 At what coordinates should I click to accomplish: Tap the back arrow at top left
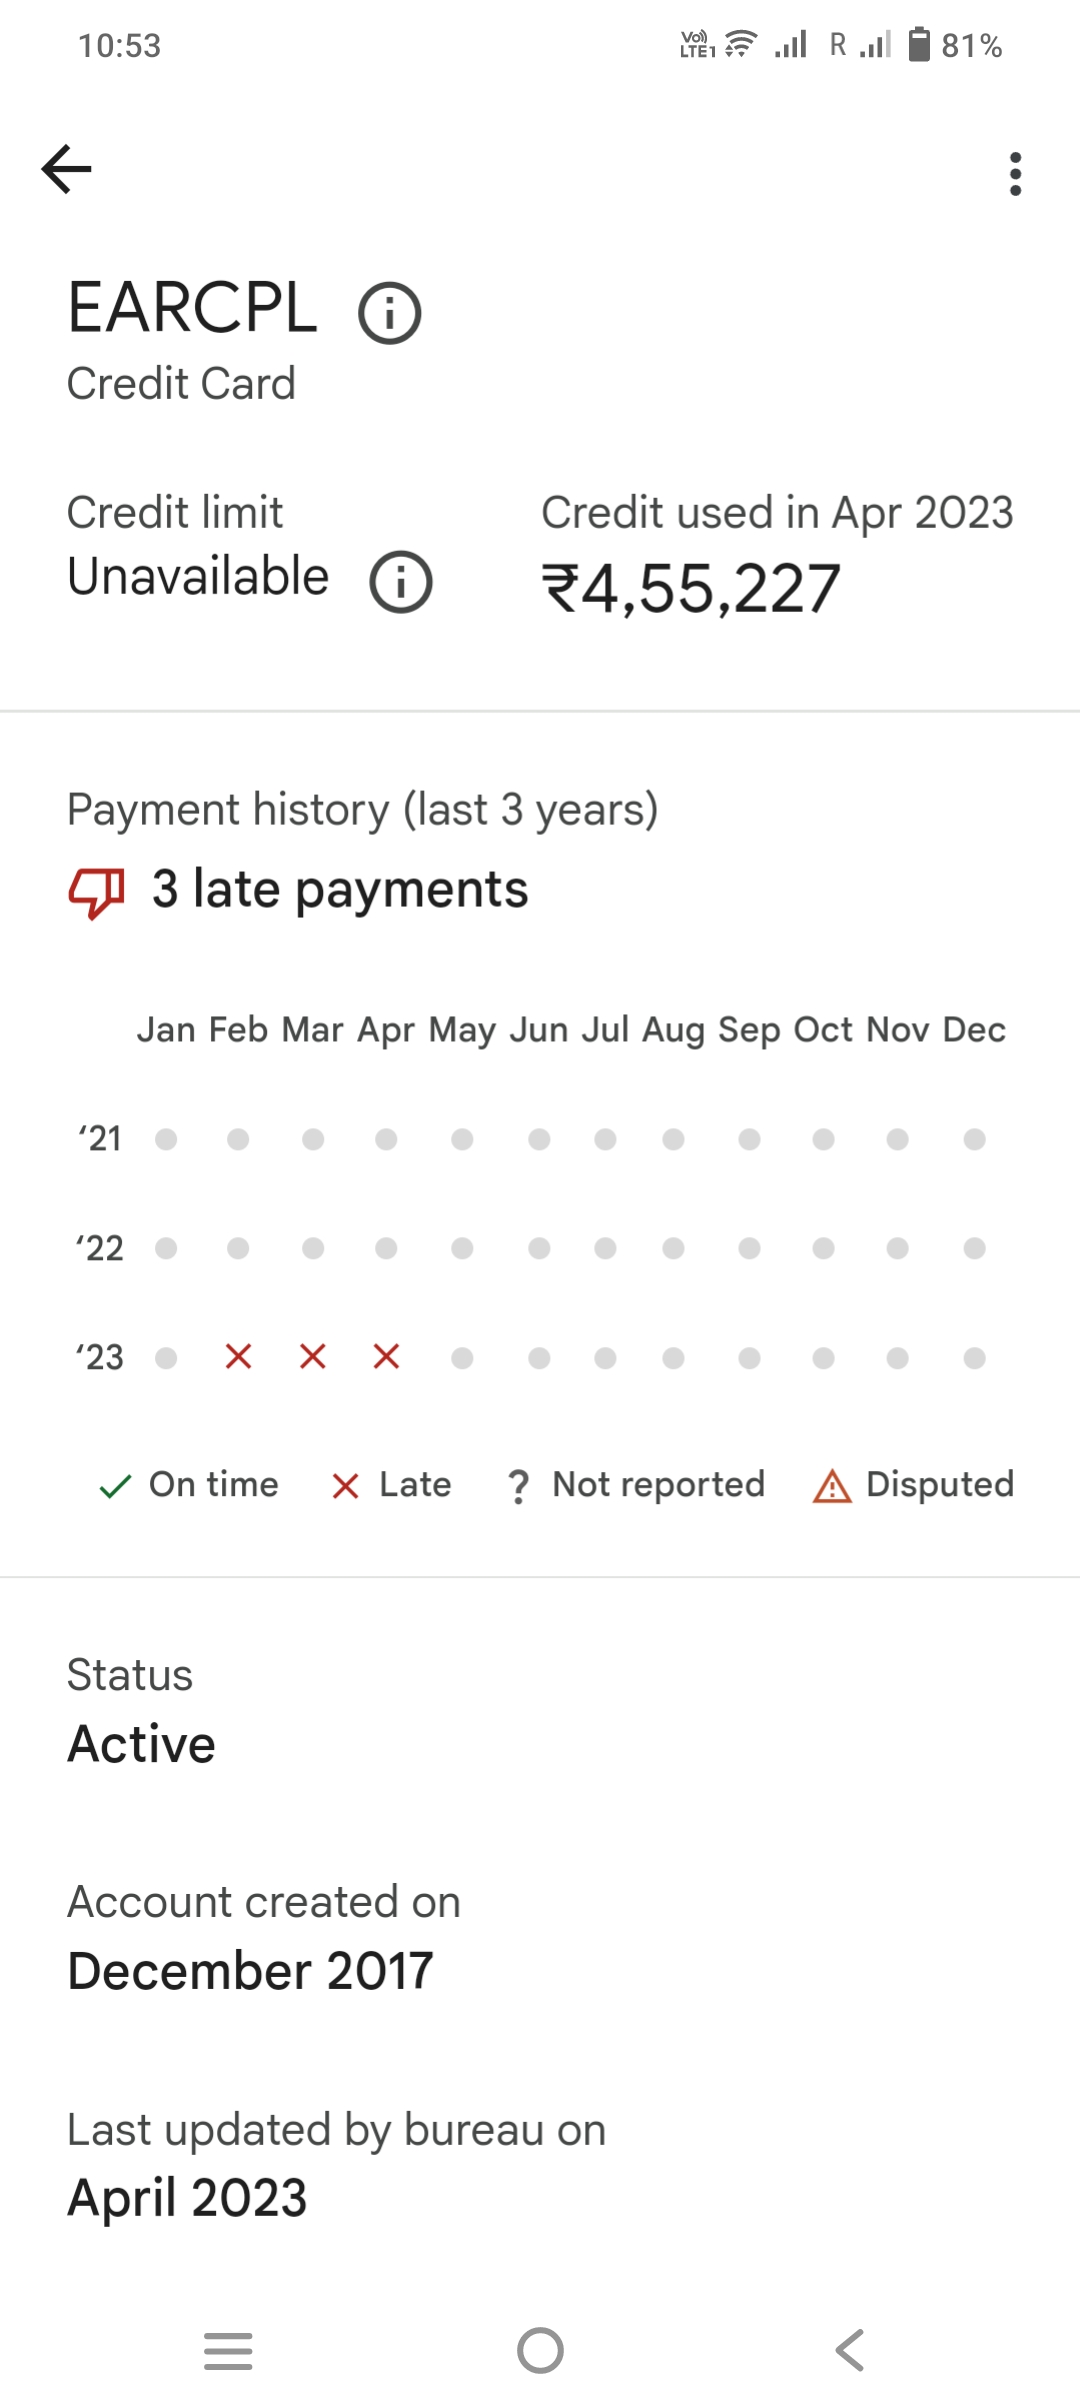coord(67,168)
